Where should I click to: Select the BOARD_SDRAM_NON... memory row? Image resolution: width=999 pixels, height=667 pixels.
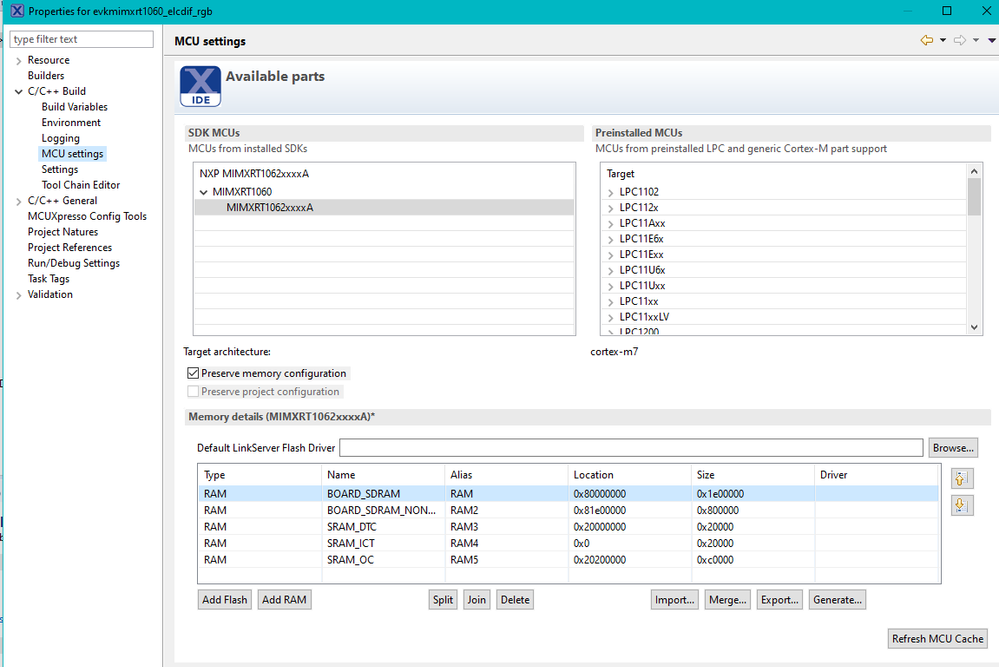[x=568, y=510]
